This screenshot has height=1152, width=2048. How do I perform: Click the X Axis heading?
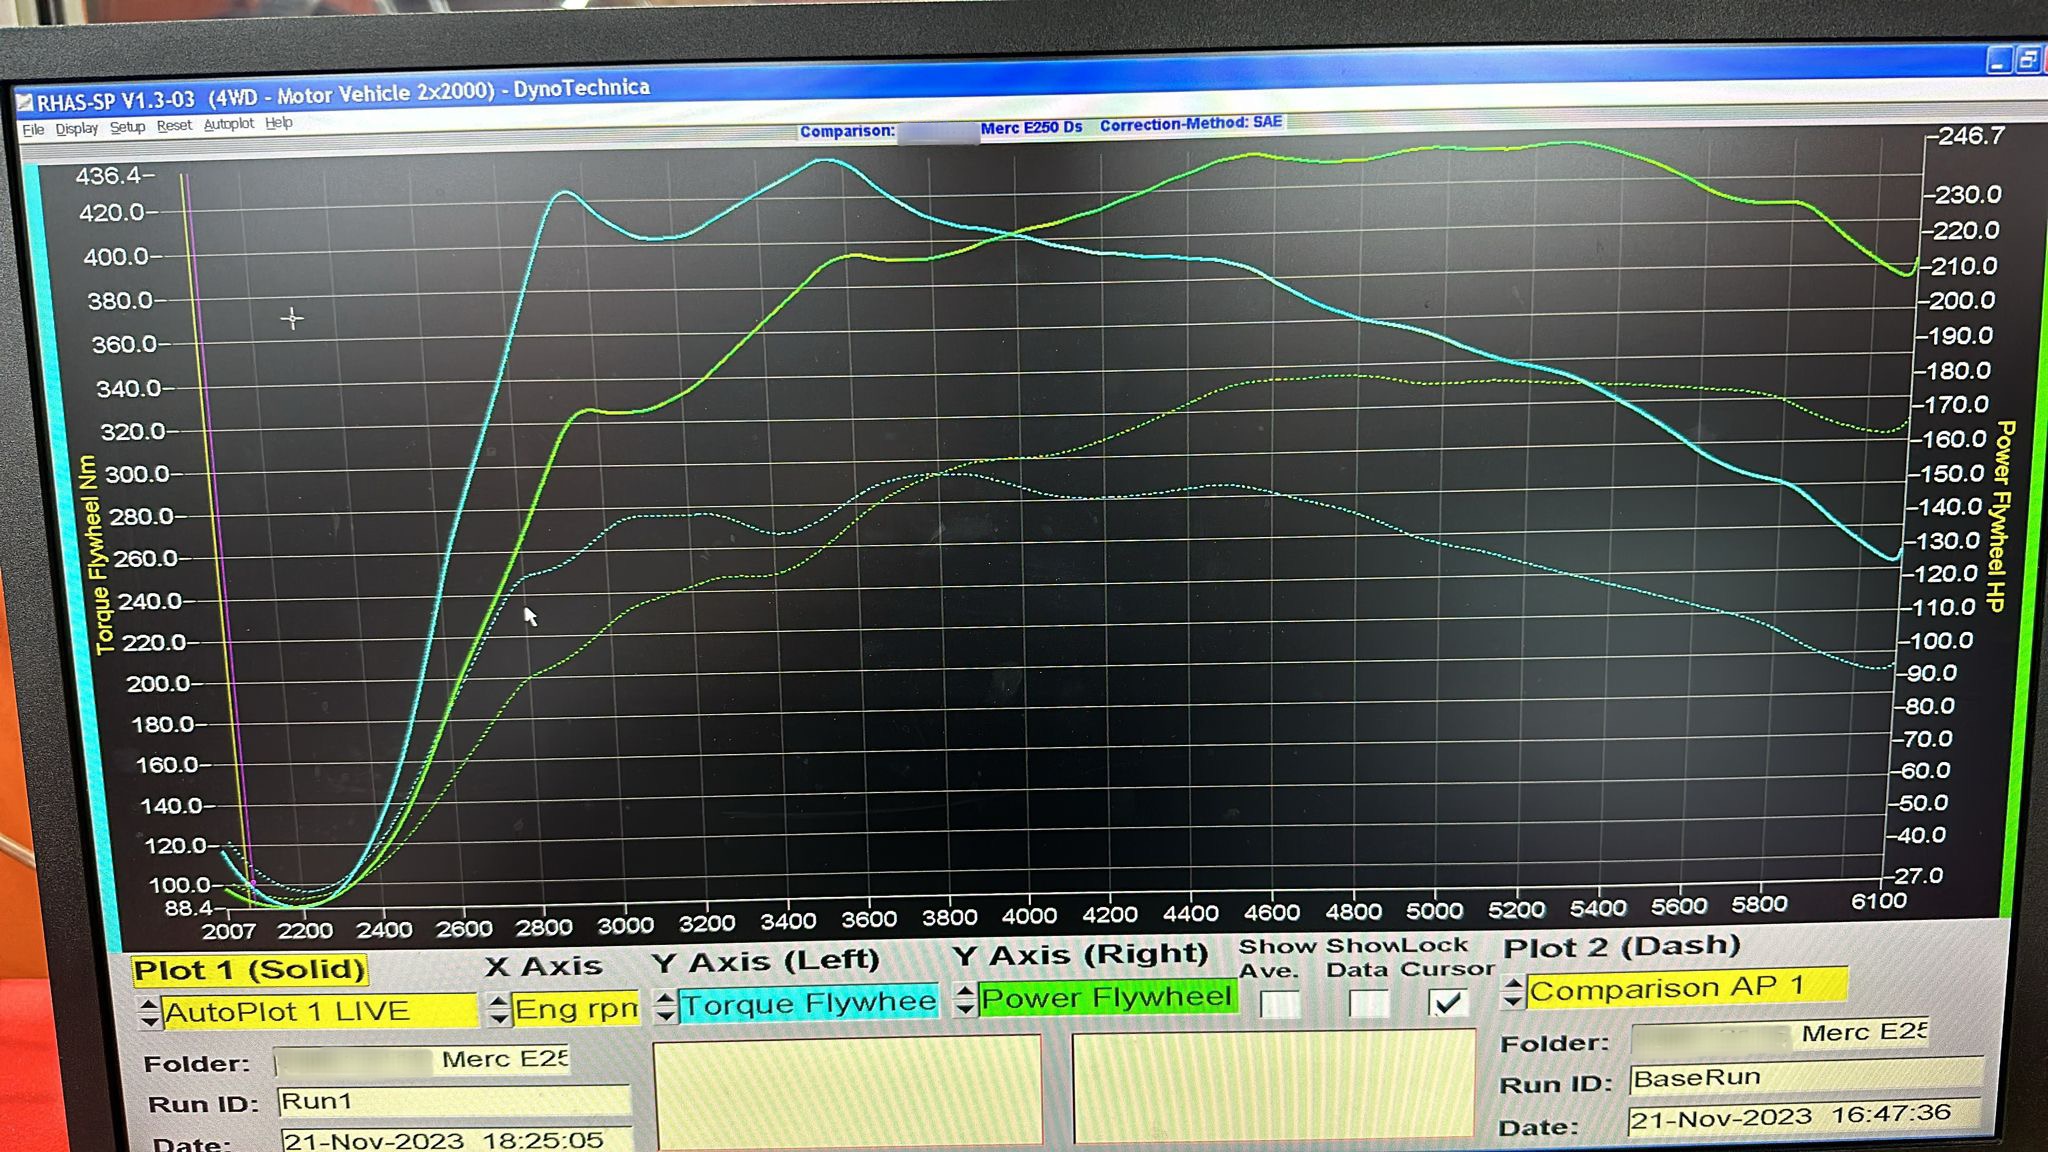tap(543, 967)
